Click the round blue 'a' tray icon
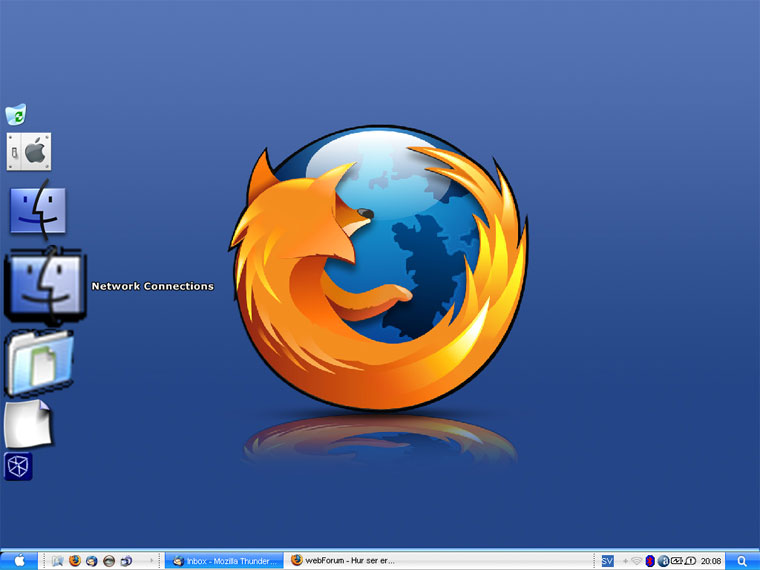This screenshot has width=760, height=570. [663, 561]
